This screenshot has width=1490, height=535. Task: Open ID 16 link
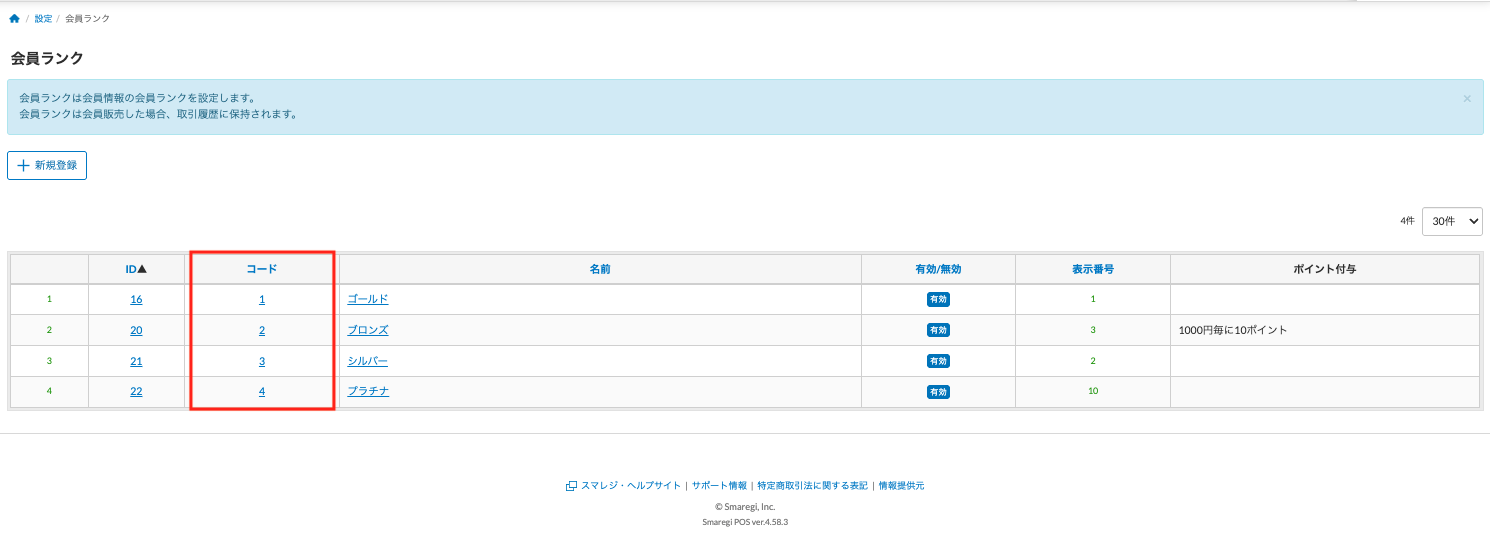tap(136, 299)
